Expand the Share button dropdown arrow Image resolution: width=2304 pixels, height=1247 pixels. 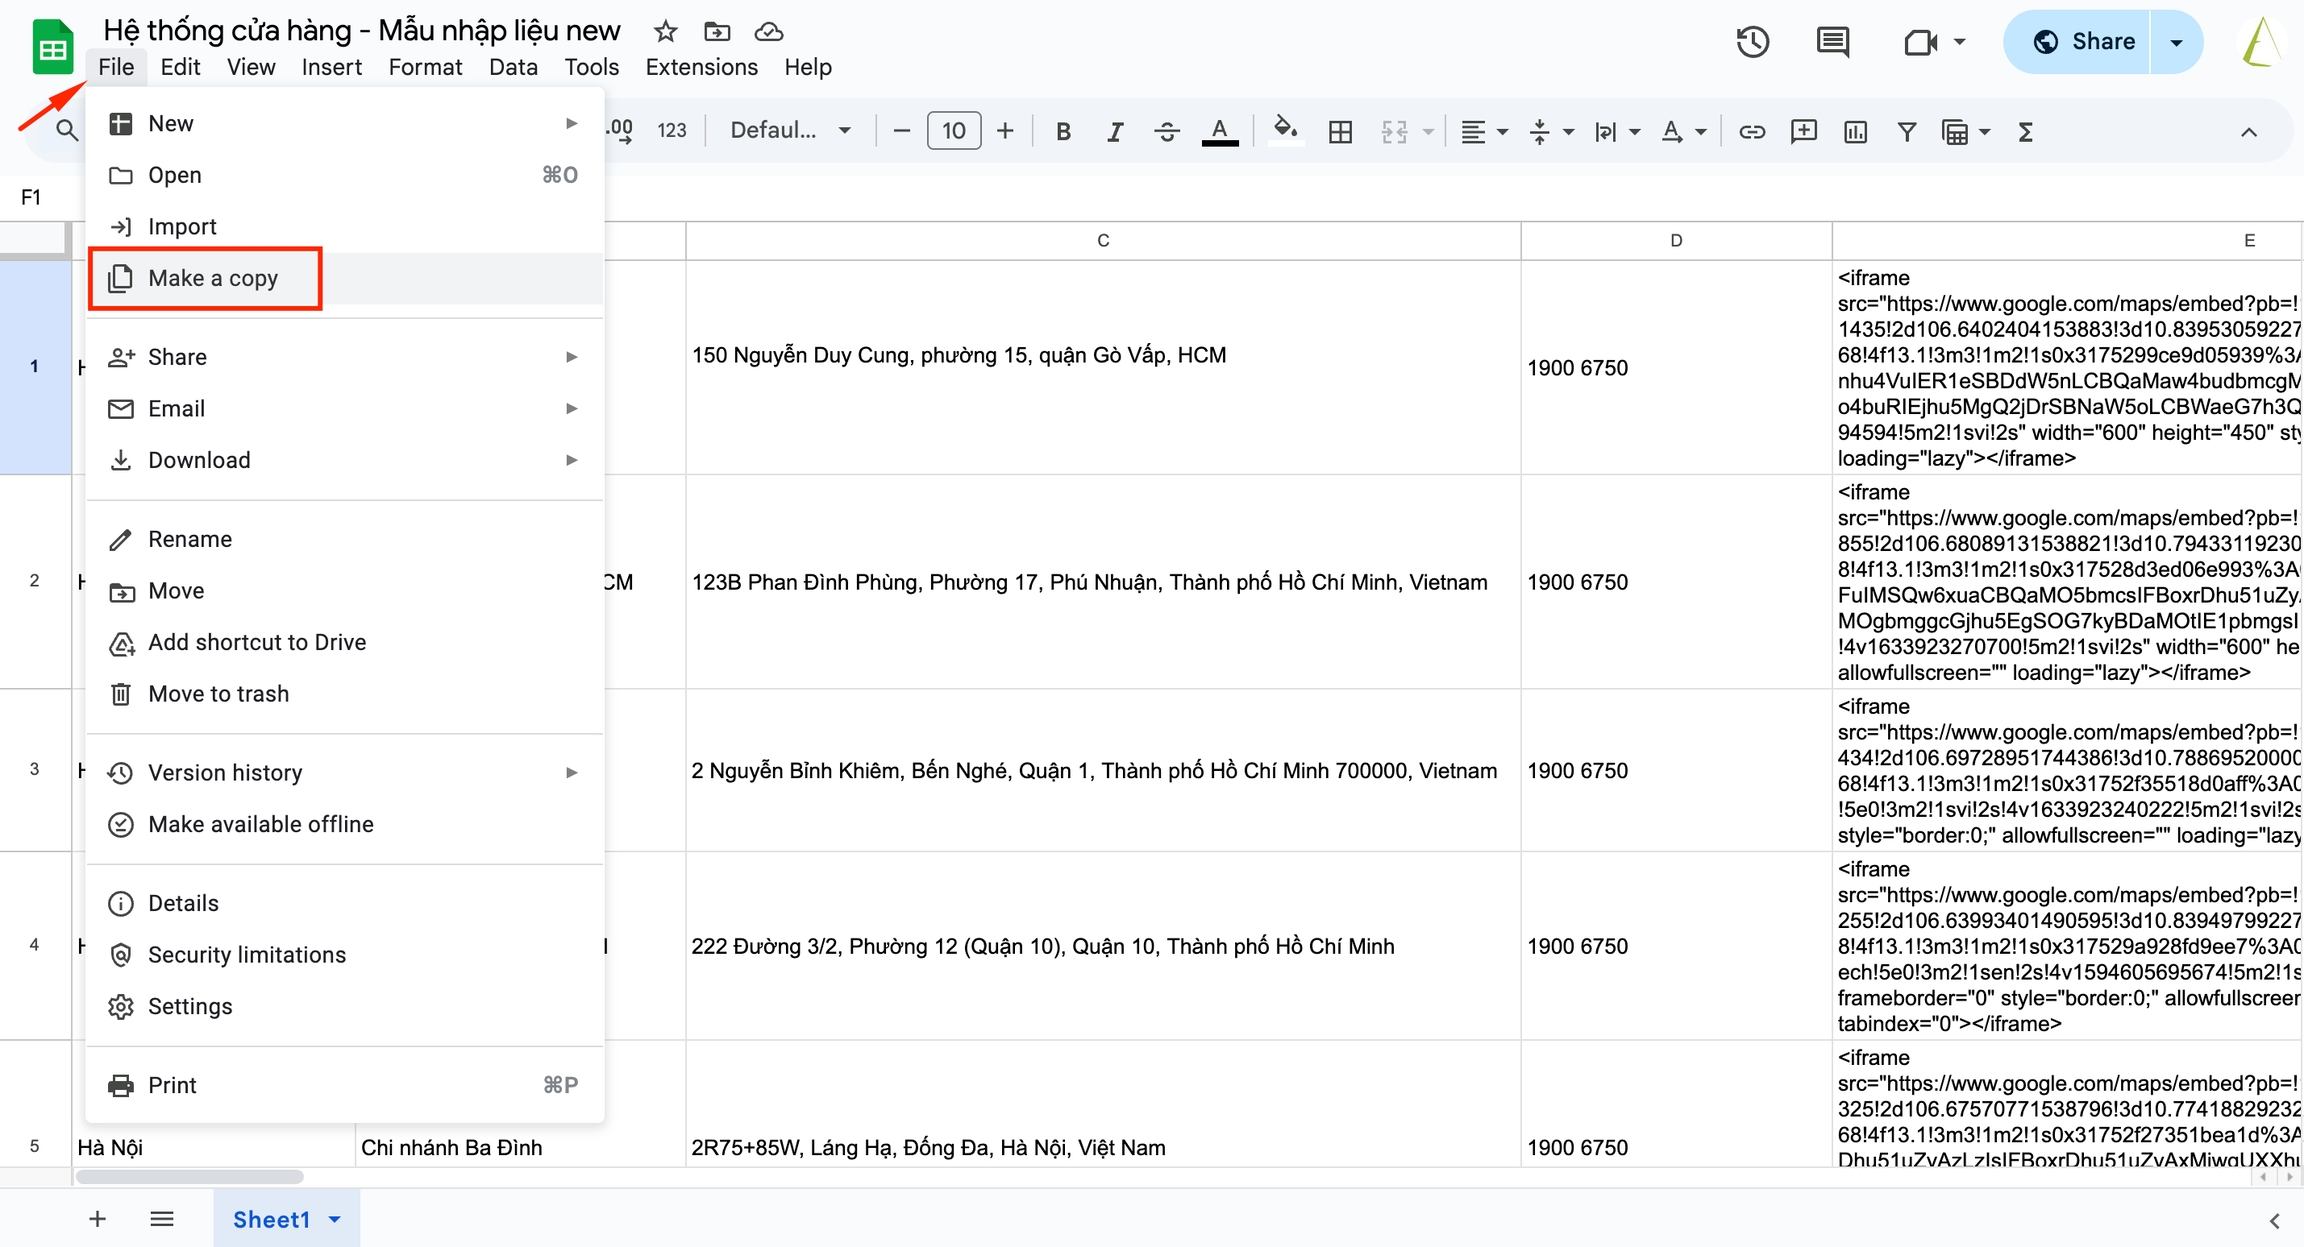click(x=2176, y=42)
